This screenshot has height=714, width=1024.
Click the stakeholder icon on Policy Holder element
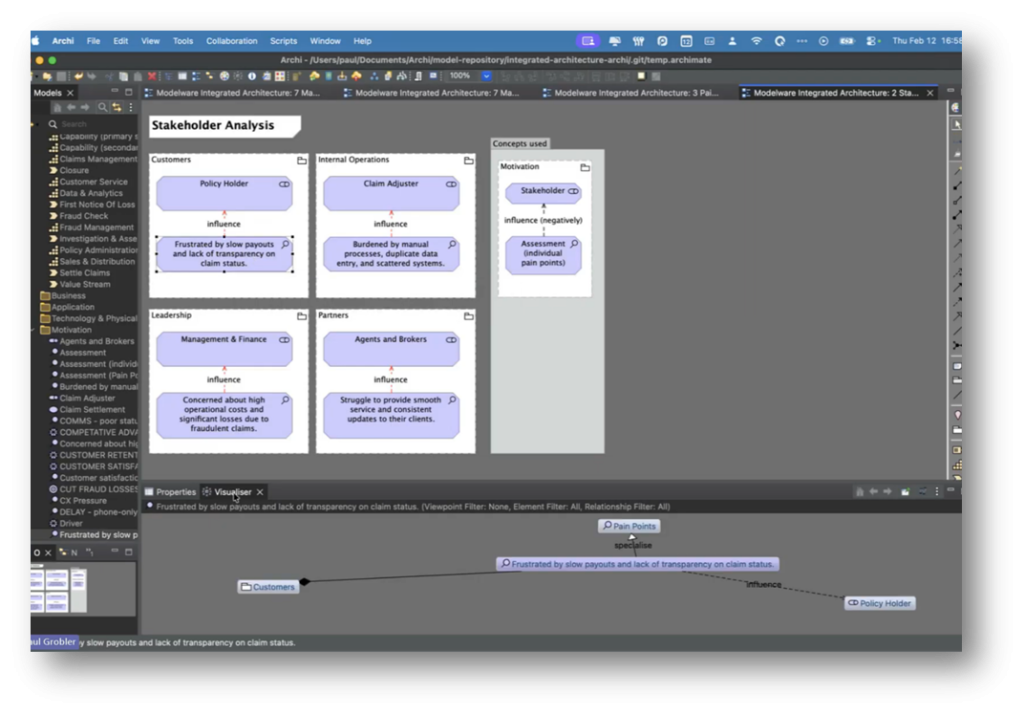point(284,184)
